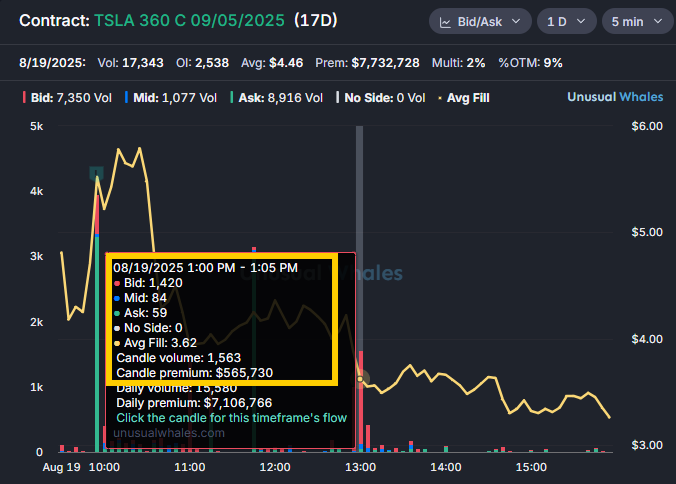
Task: Click the 'Candle premium: $565,730' tooltip line
Action: 194,373
